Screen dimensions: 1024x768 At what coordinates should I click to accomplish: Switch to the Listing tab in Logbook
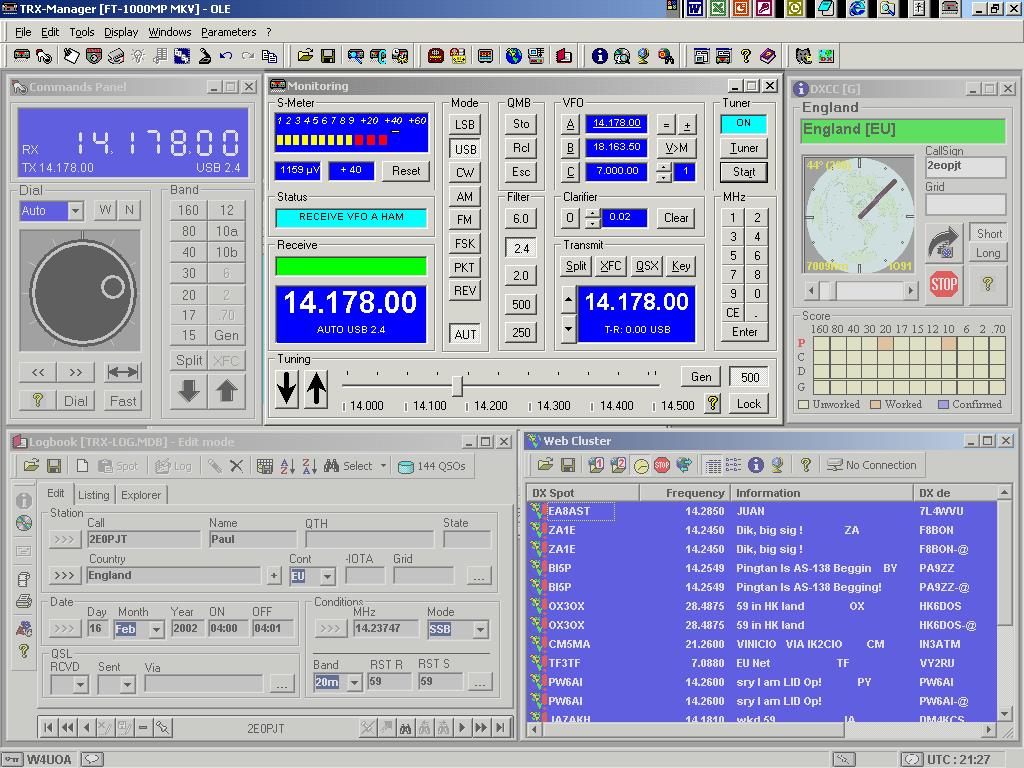pos(93,495)
